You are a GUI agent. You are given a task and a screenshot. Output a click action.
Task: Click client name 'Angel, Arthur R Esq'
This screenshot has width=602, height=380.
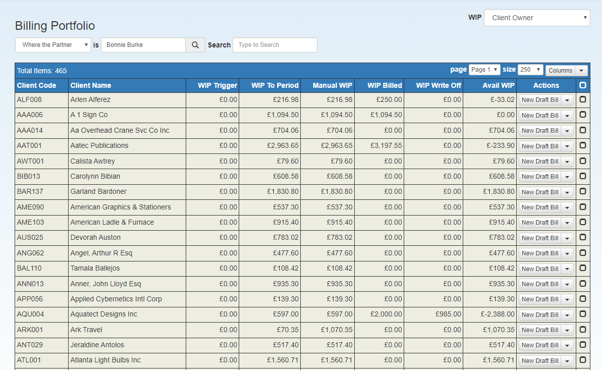point(101,253)
